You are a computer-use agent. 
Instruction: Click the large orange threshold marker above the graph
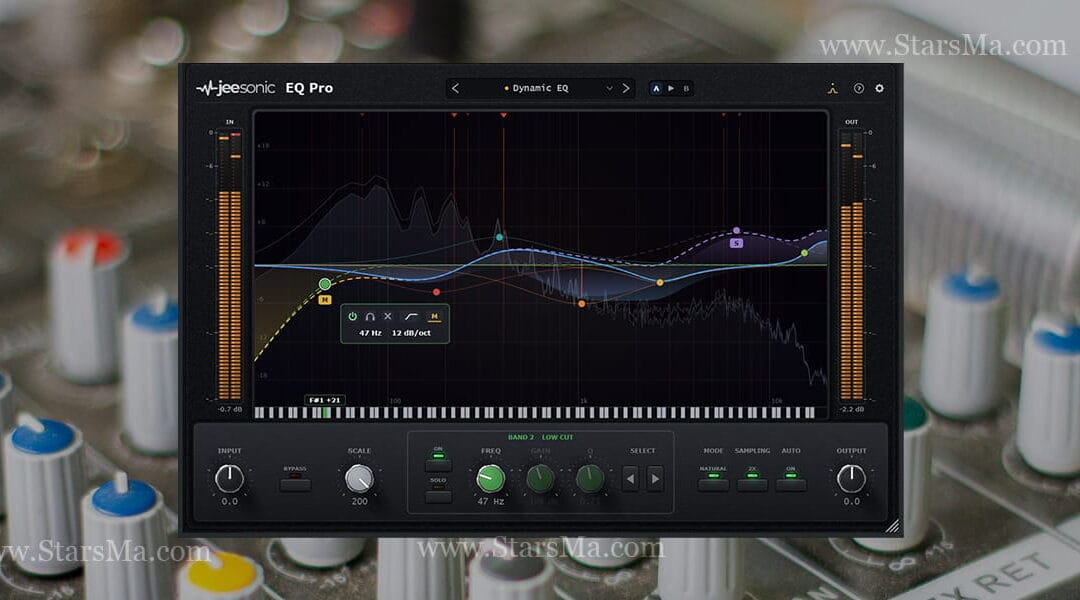503,115
